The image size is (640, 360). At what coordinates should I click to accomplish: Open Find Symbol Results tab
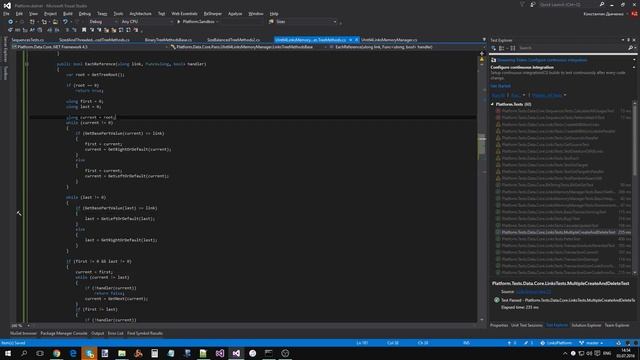point(145,333)
